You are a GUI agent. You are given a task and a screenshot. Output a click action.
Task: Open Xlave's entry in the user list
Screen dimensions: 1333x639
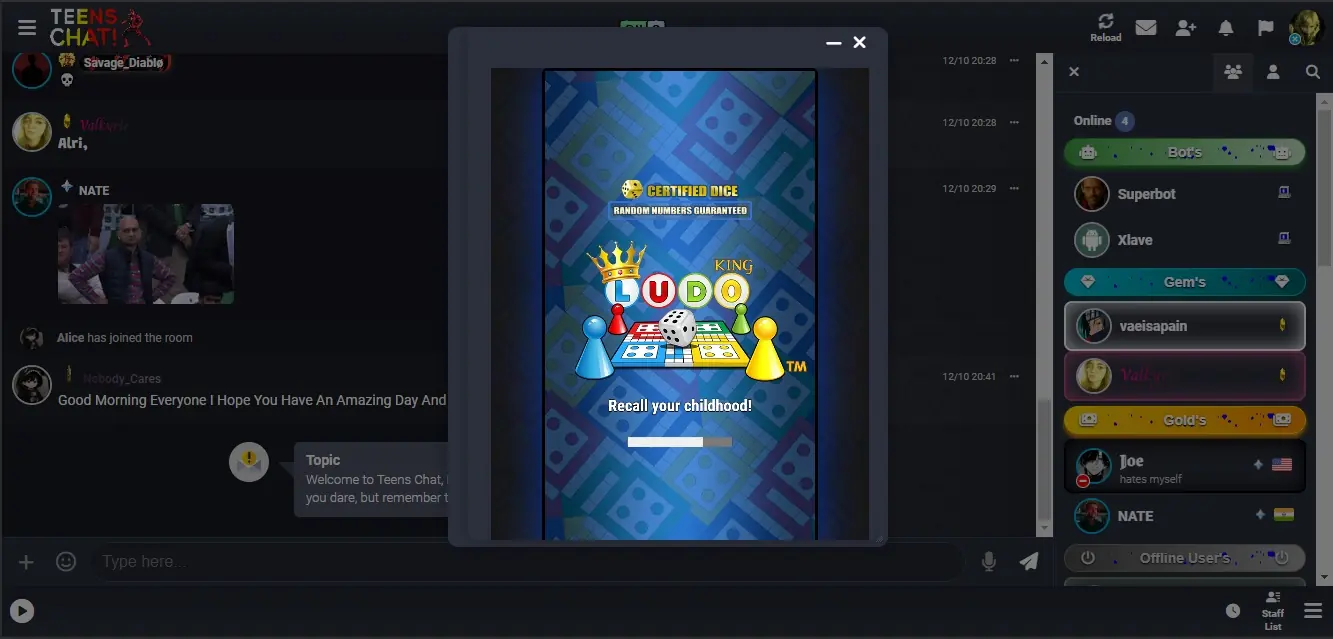pos(1185,240)
